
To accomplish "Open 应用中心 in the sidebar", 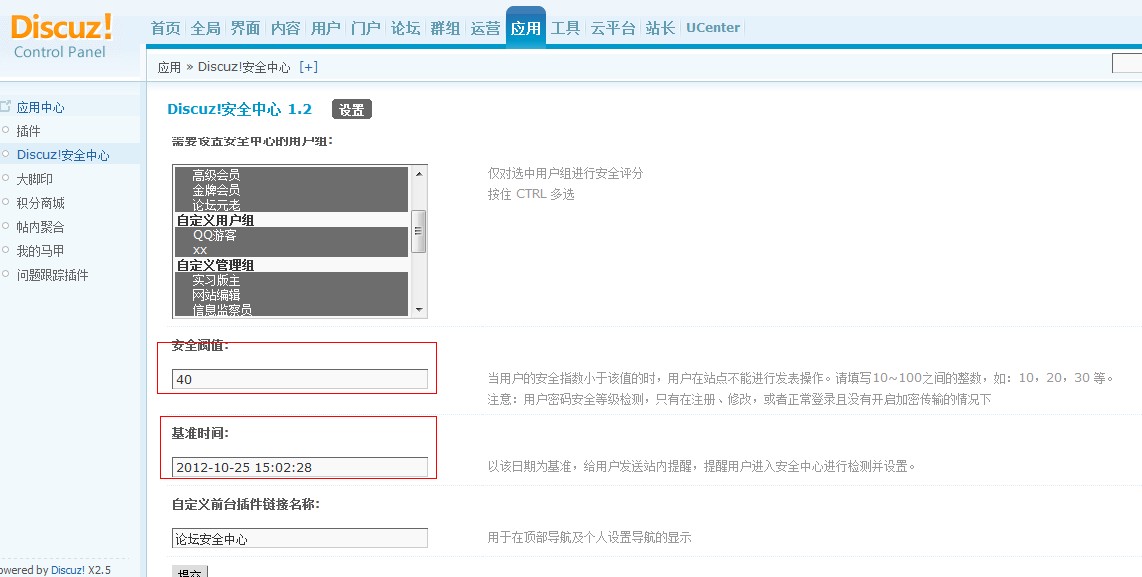I will (x=40, y=107).
